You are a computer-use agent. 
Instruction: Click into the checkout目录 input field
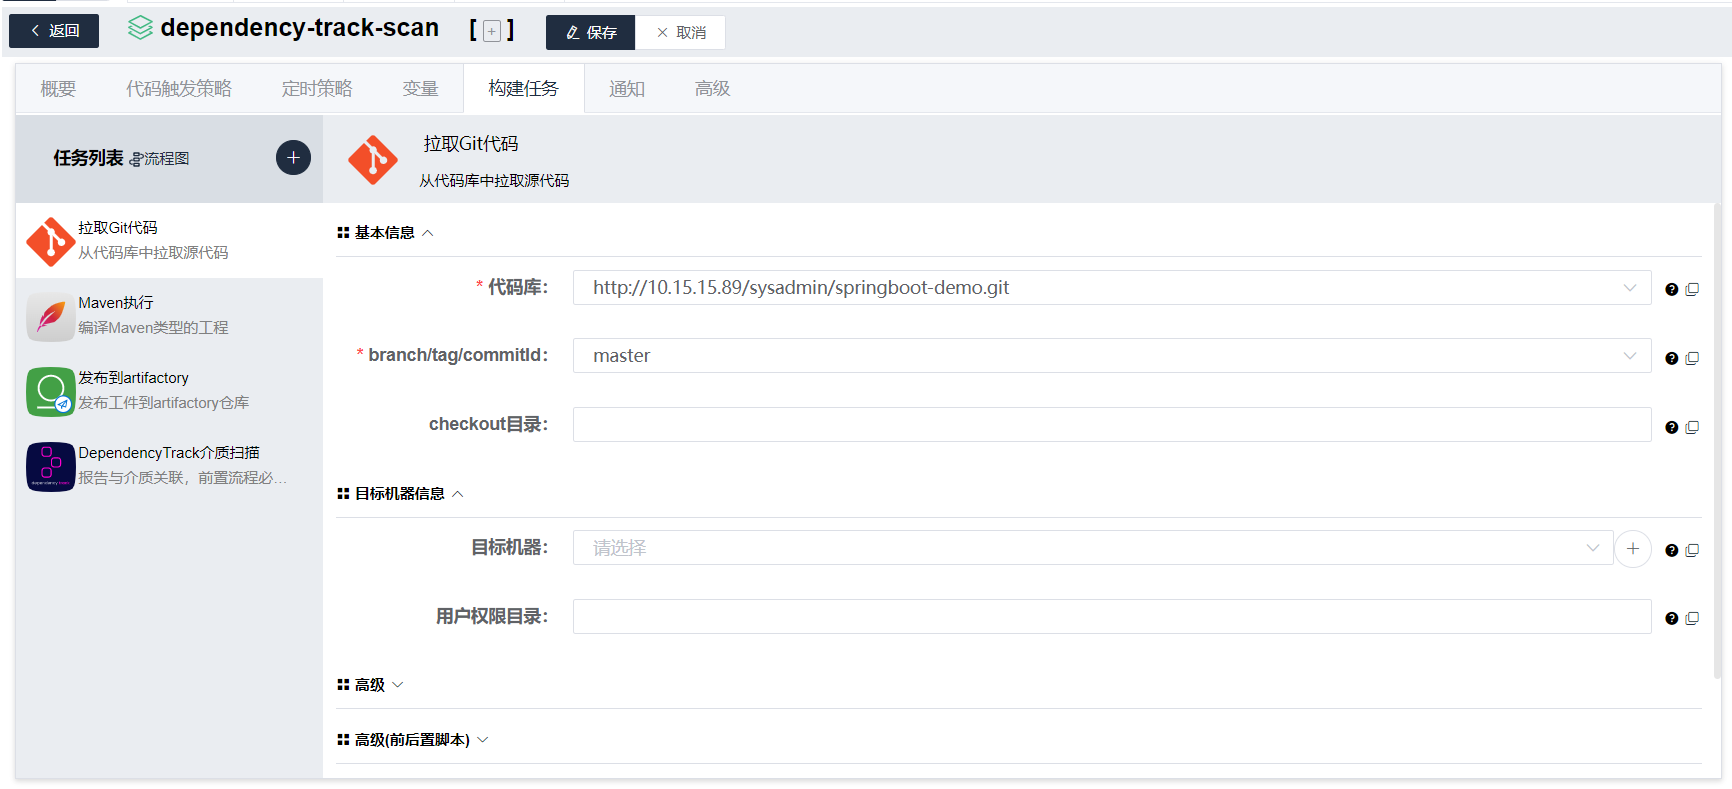point(1110,425)
